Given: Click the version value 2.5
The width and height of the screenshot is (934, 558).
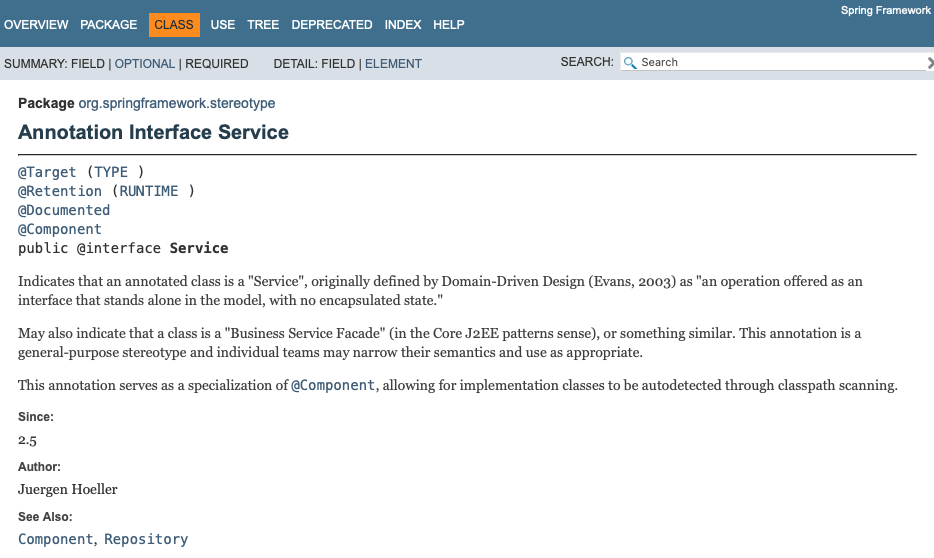Looking at the screenshot, I should tap(27, 440).
